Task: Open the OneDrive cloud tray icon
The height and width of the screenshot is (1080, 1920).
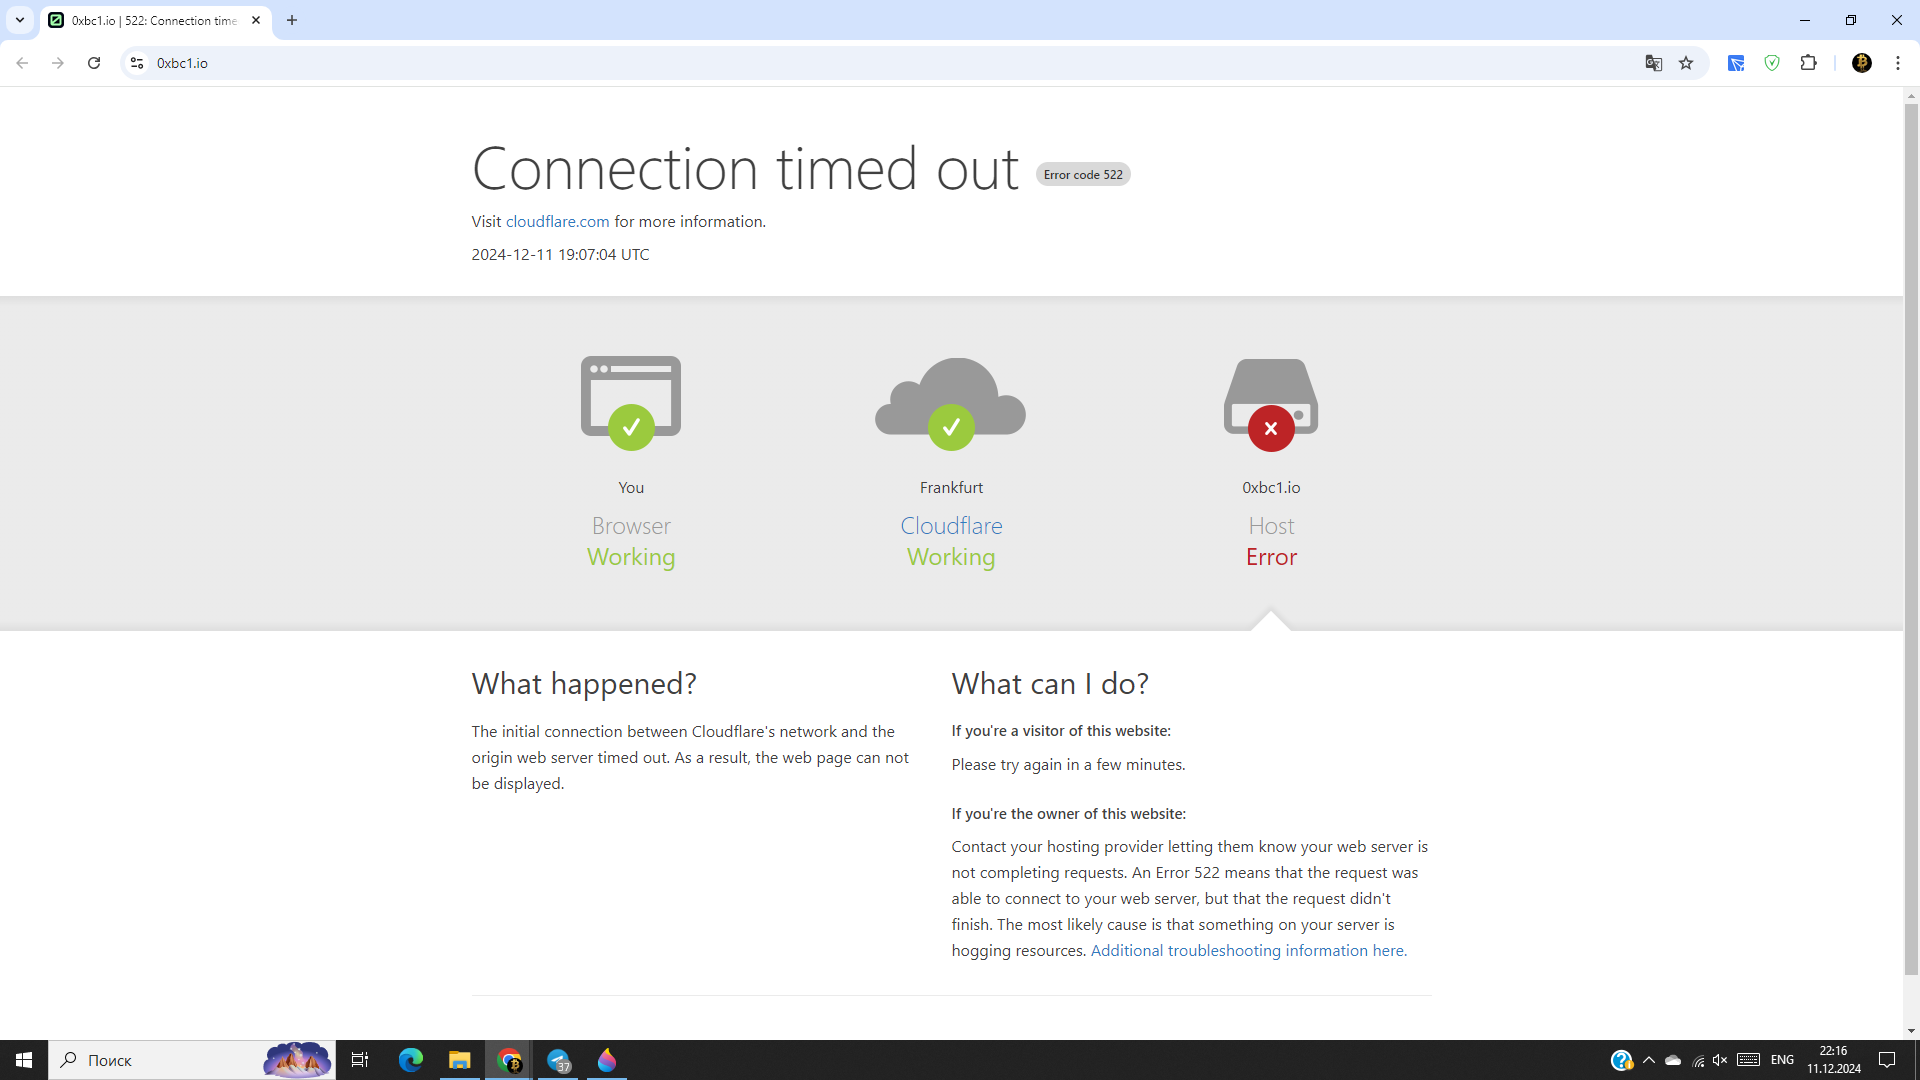Action: (x=1673, y=1060)
